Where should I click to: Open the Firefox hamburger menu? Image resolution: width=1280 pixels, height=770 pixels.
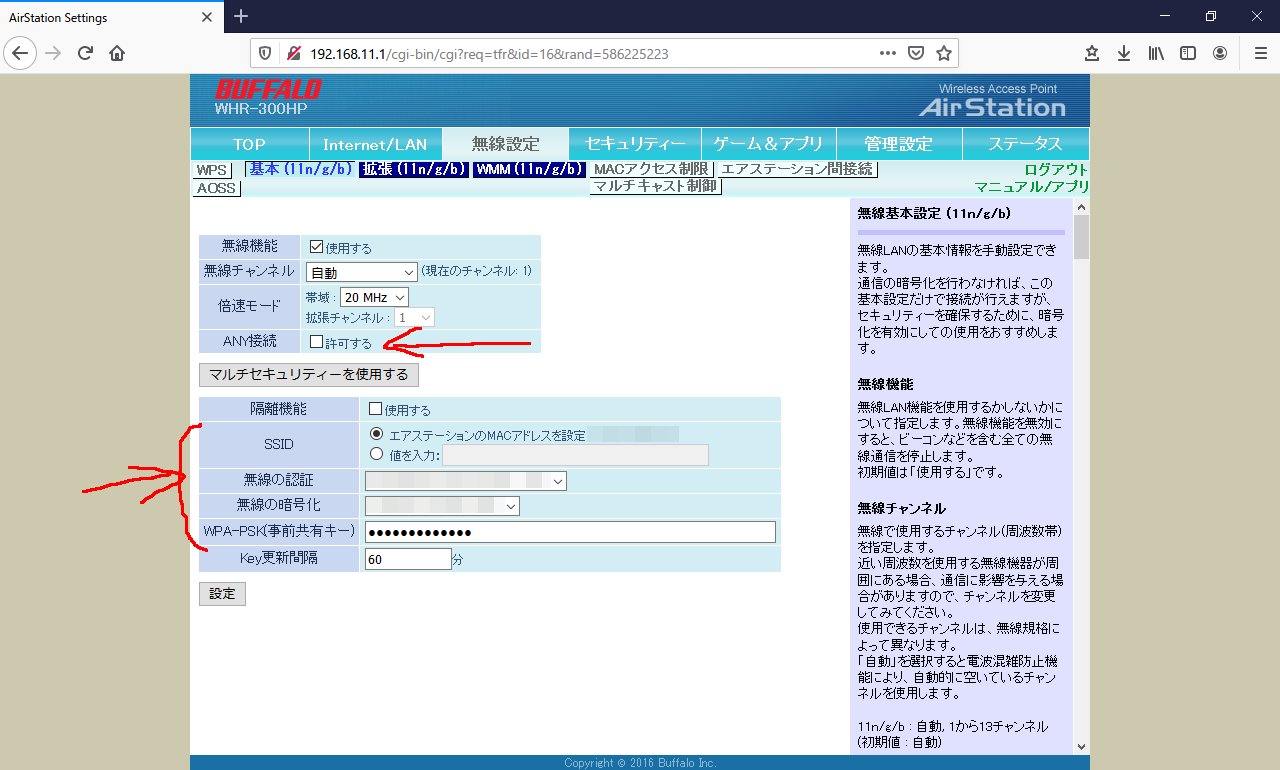coord(1259,53)
